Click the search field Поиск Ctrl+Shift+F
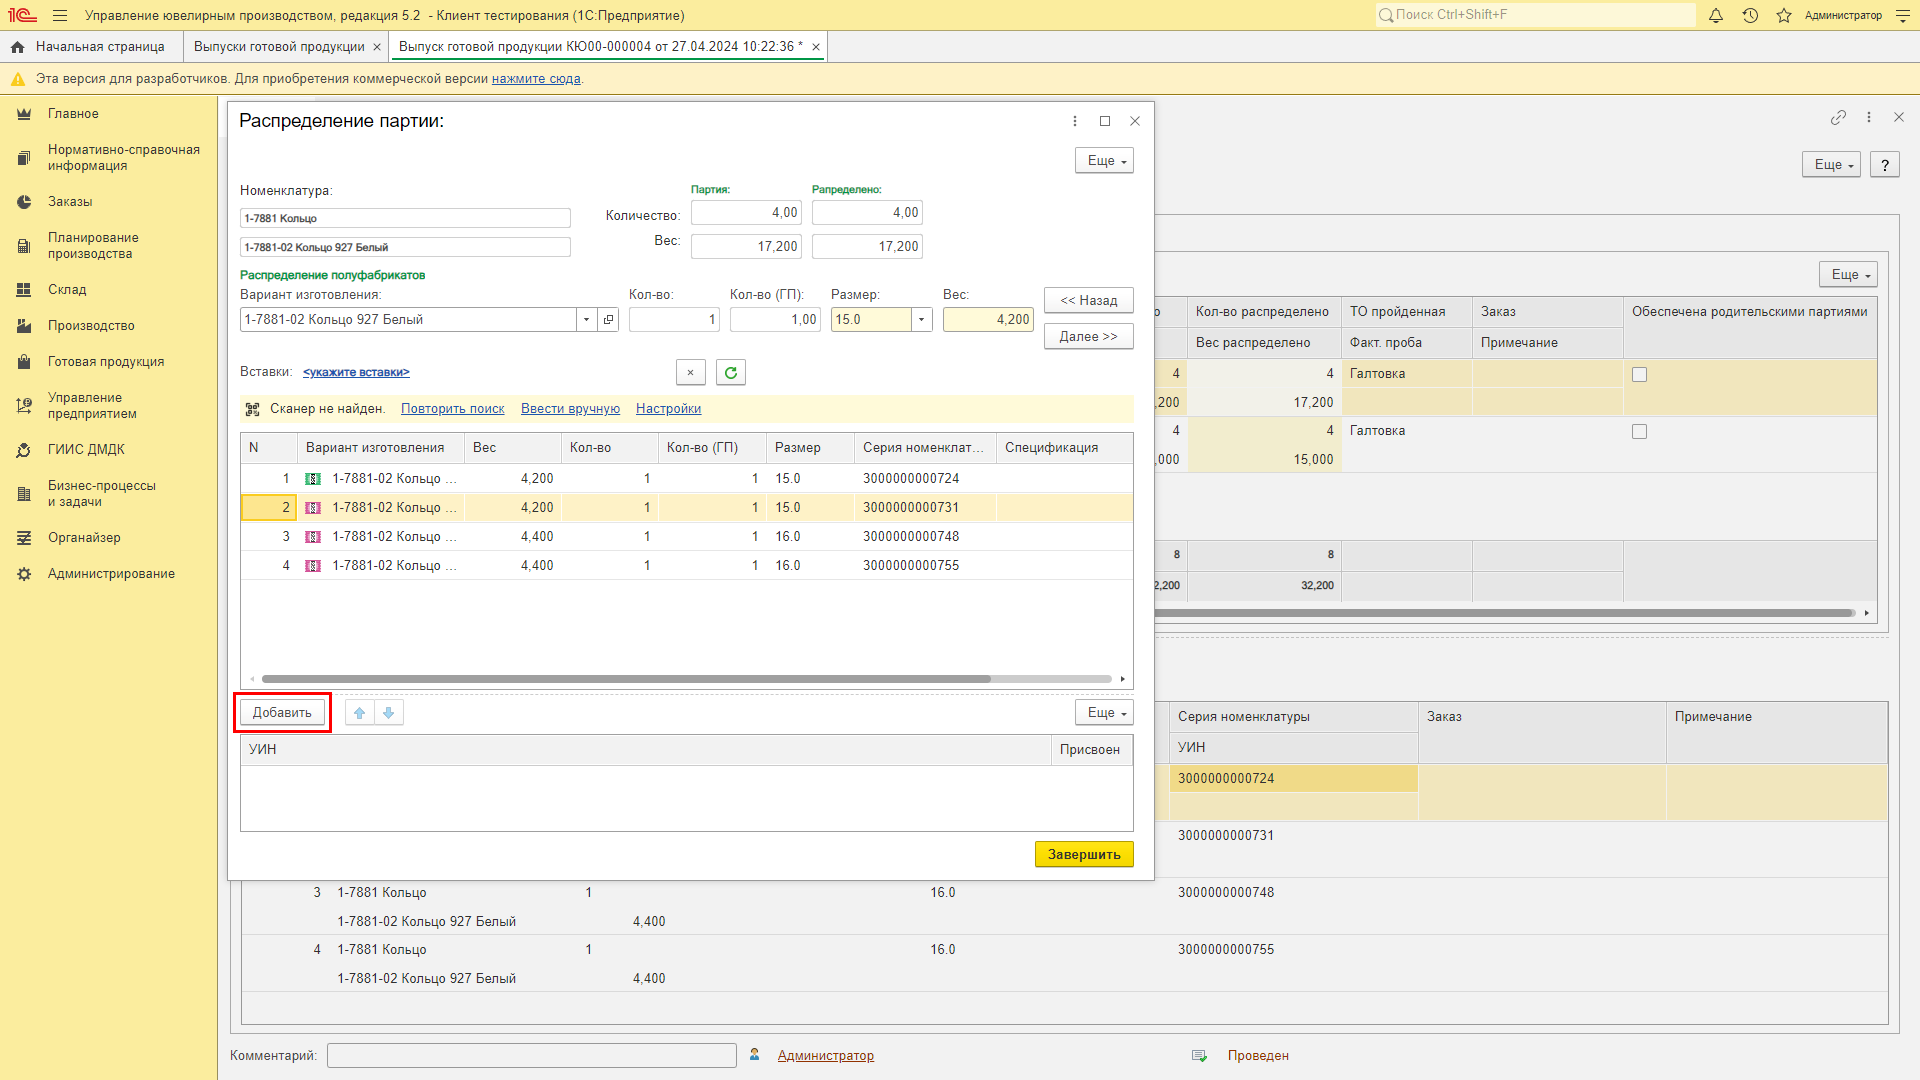This screenshot has width=1920, height=1080. 1536,15
